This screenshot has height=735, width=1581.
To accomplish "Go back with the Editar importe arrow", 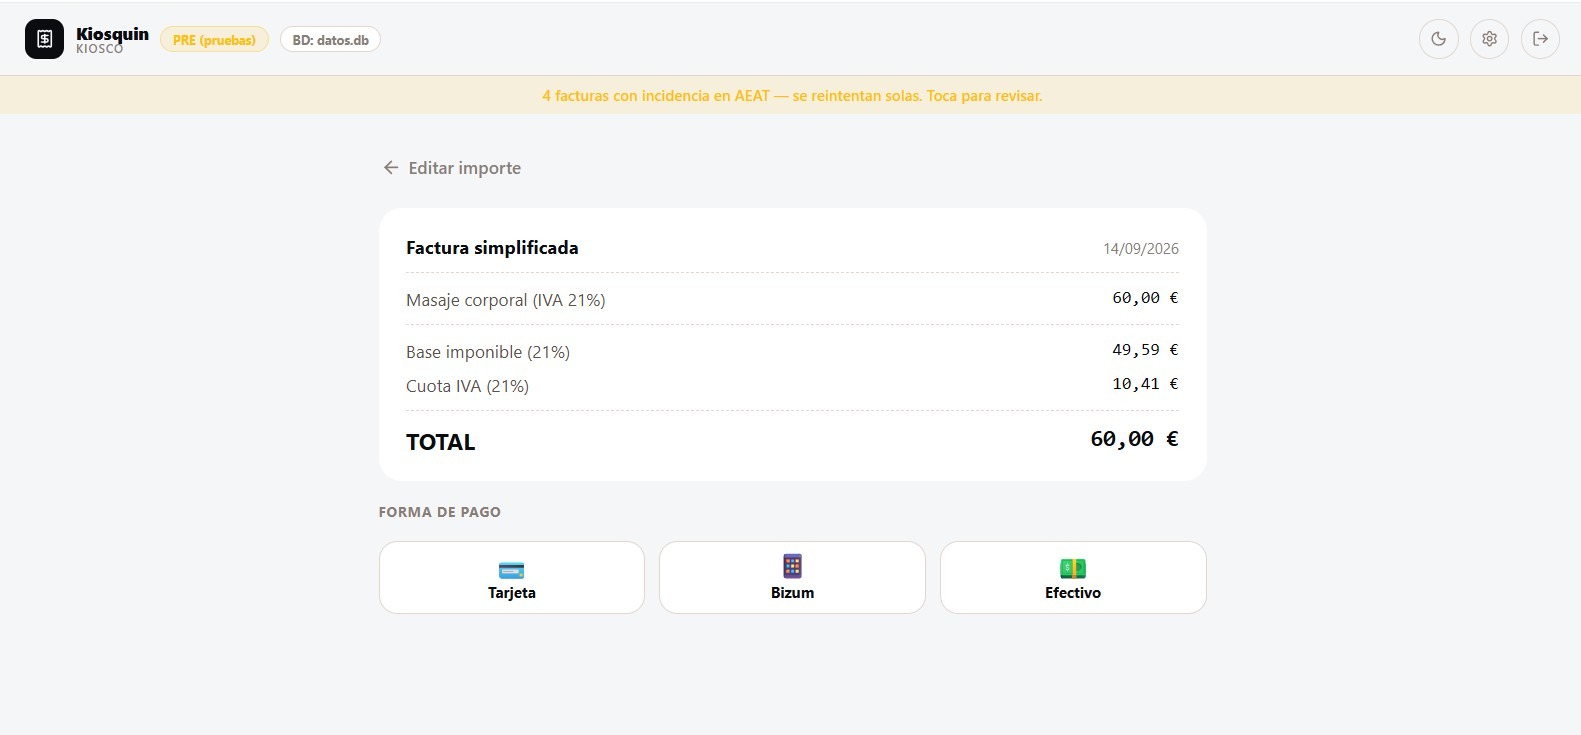I will [x=391, y=168].
